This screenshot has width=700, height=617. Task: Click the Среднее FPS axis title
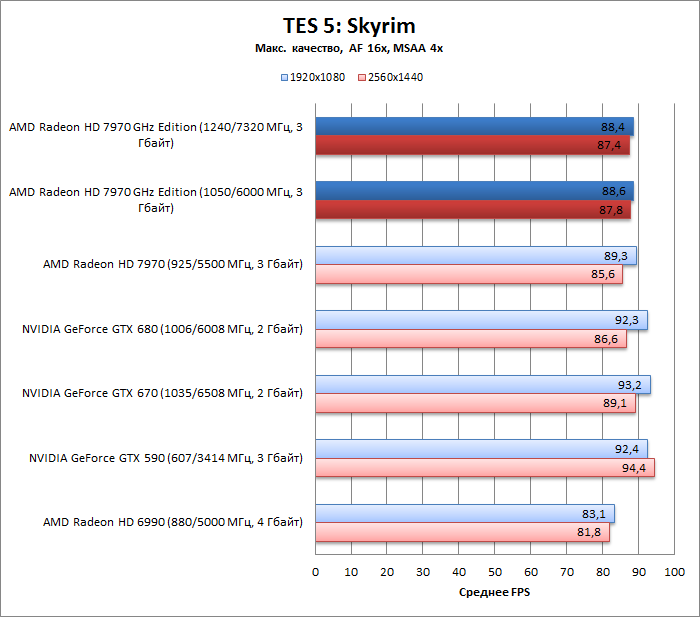point(494,593)
